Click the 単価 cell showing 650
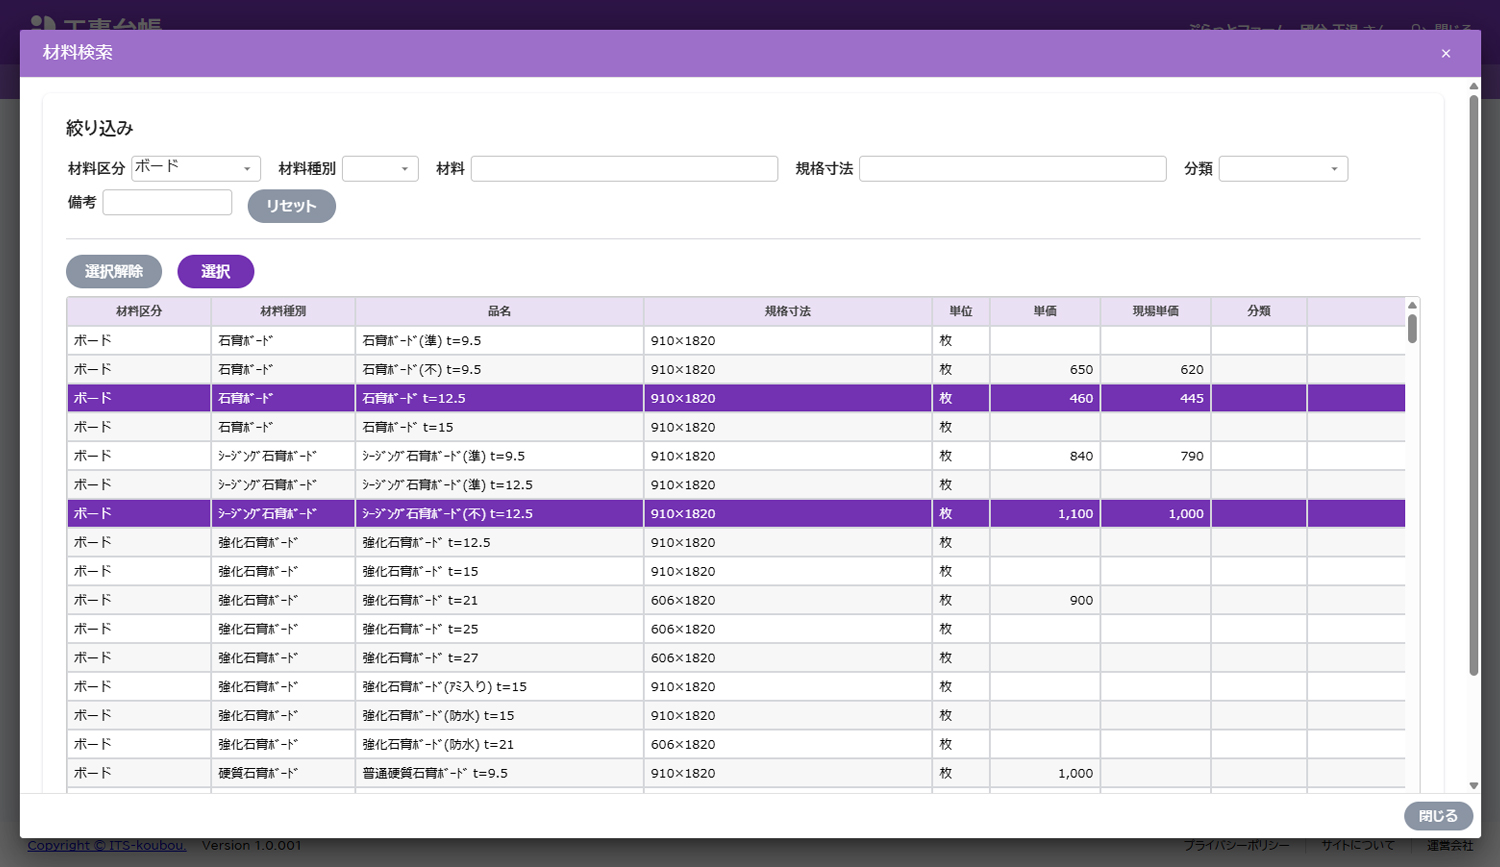The width and height of the screenshot is (1500, 867). (x=1045, y=369)
